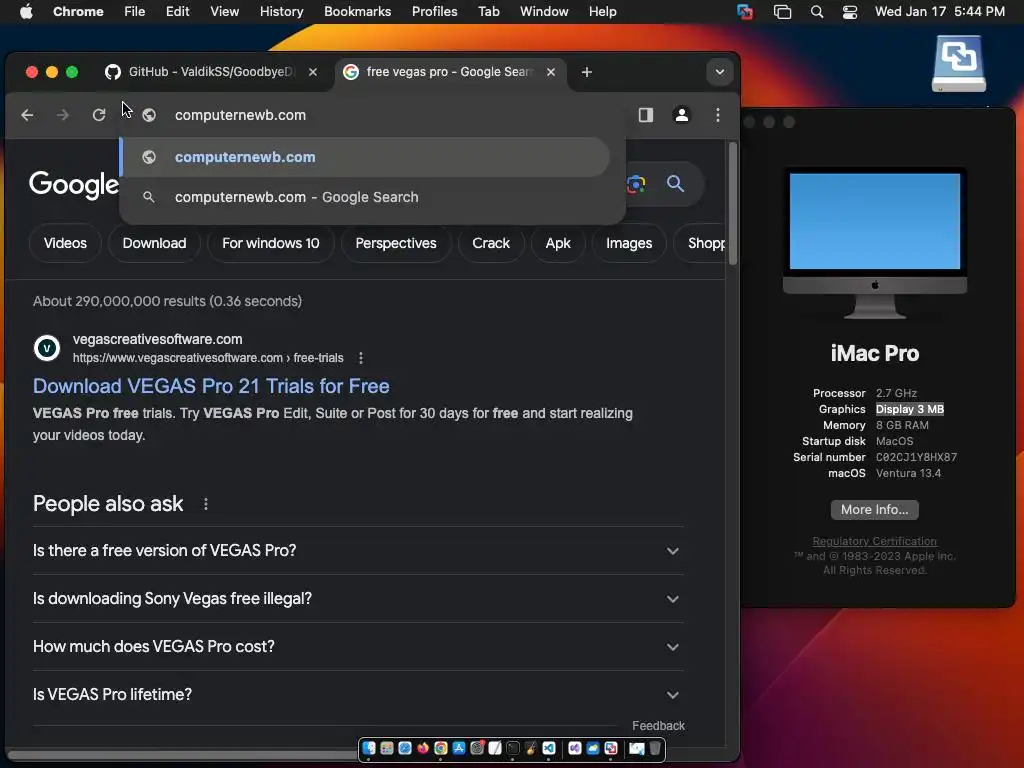This screenshot has width=1024, height=768.
Task: Open the Bookmarks menu
Action: [x=357, y=11]
